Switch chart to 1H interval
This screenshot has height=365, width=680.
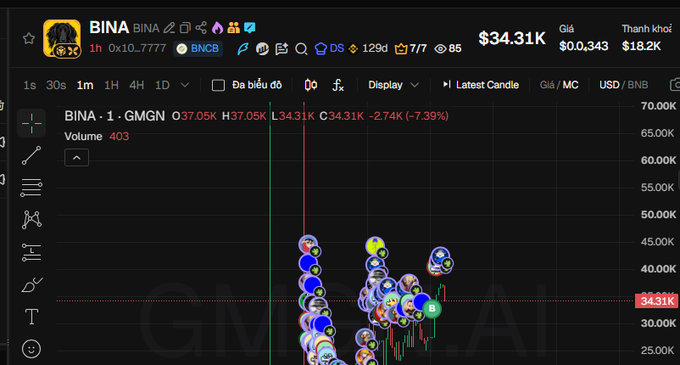pyautogui.click(x=111, y=85)
